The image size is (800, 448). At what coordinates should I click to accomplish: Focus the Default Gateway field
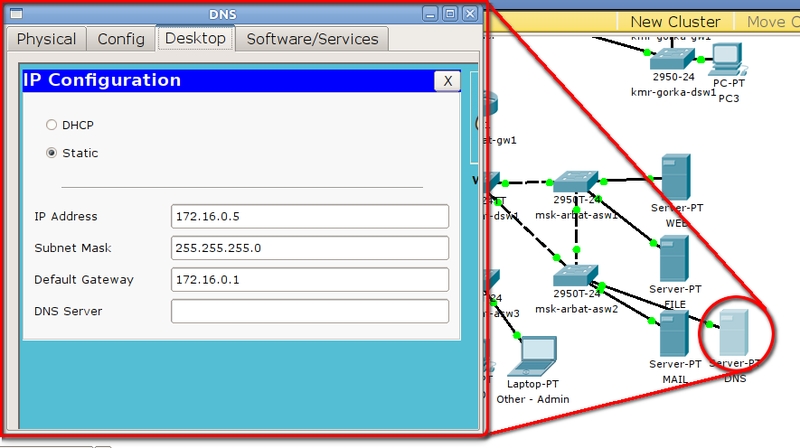309,280
